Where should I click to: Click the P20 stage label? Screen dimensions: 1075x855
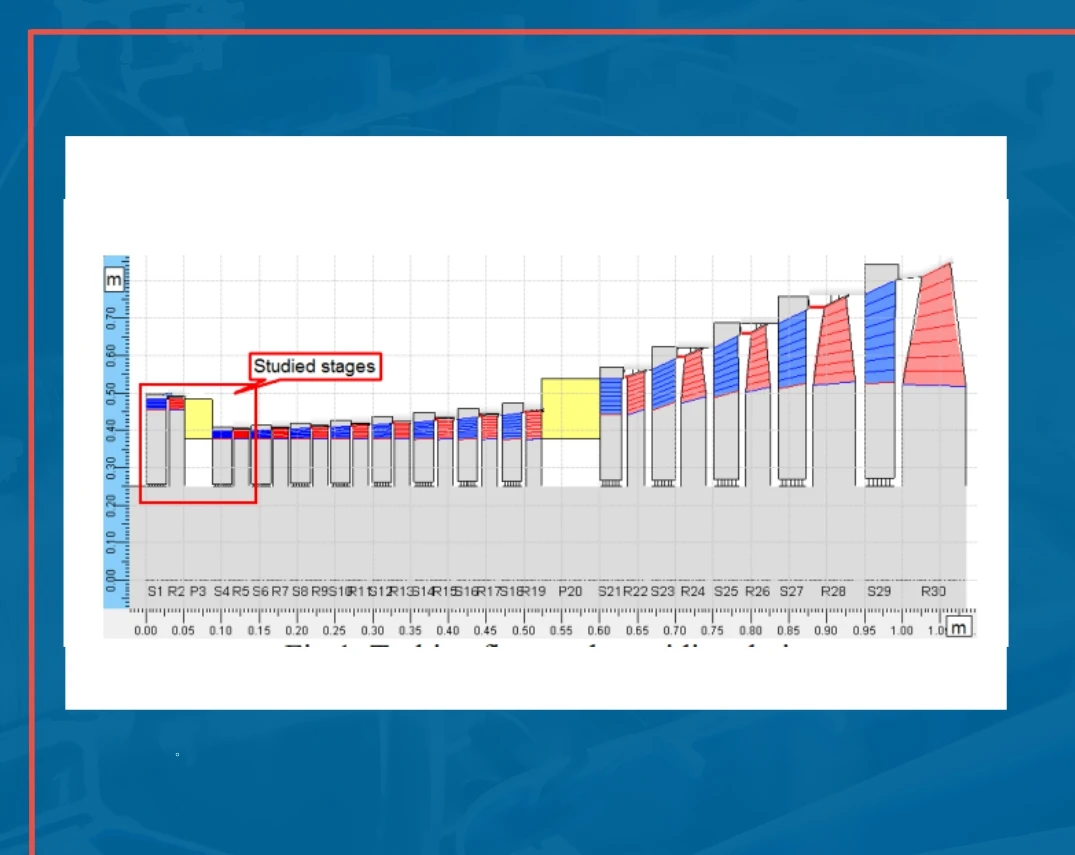coord(570,592)
